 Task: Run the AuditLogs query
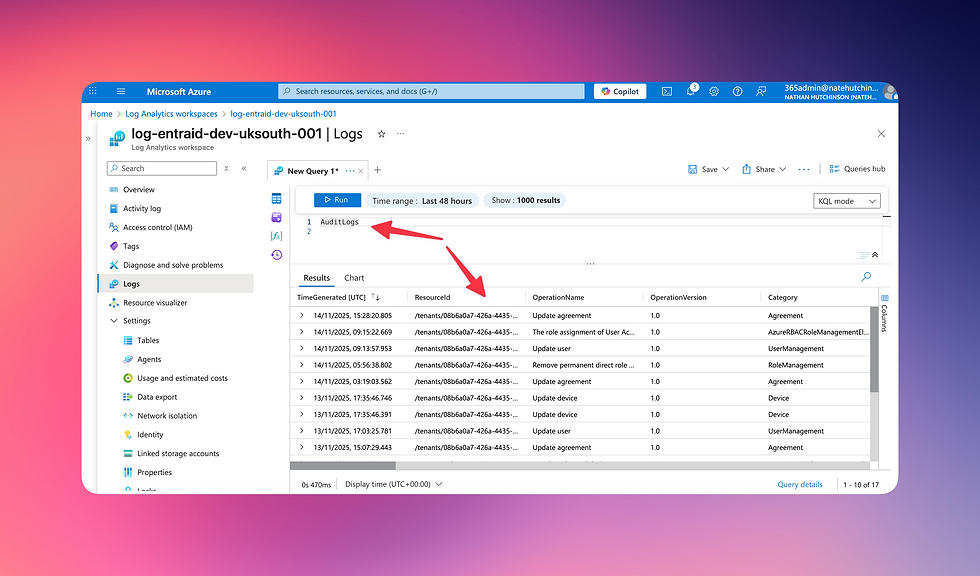(336, 200)
